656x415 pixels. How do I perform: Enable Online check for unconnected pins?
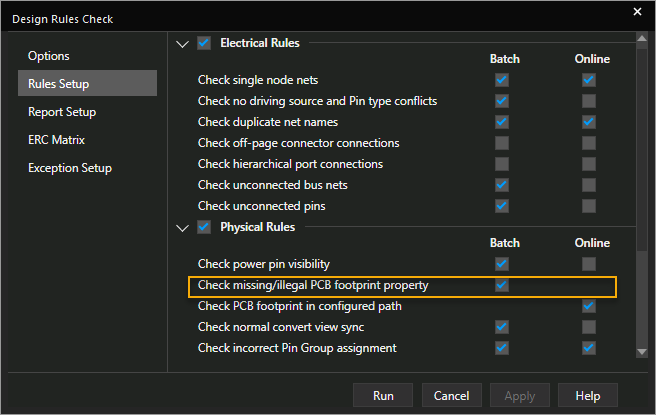click(x=589, y=206)
